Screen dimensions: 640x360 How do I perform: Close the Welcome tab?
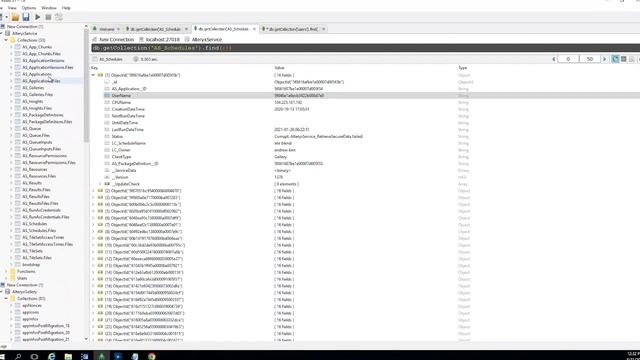point(118,29)
